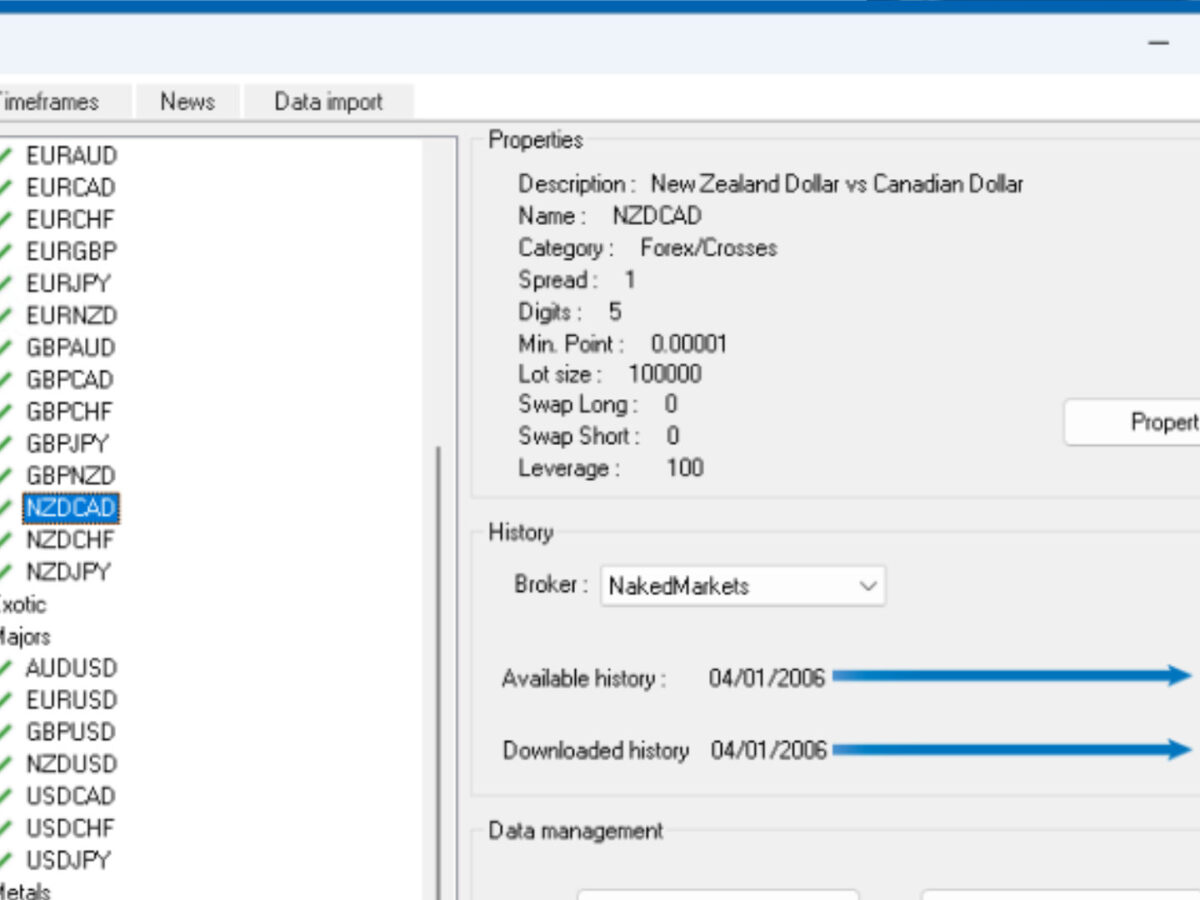
Task: Open the Broker dropdown showing NakedMarkets
Action: tap(866, 585)
